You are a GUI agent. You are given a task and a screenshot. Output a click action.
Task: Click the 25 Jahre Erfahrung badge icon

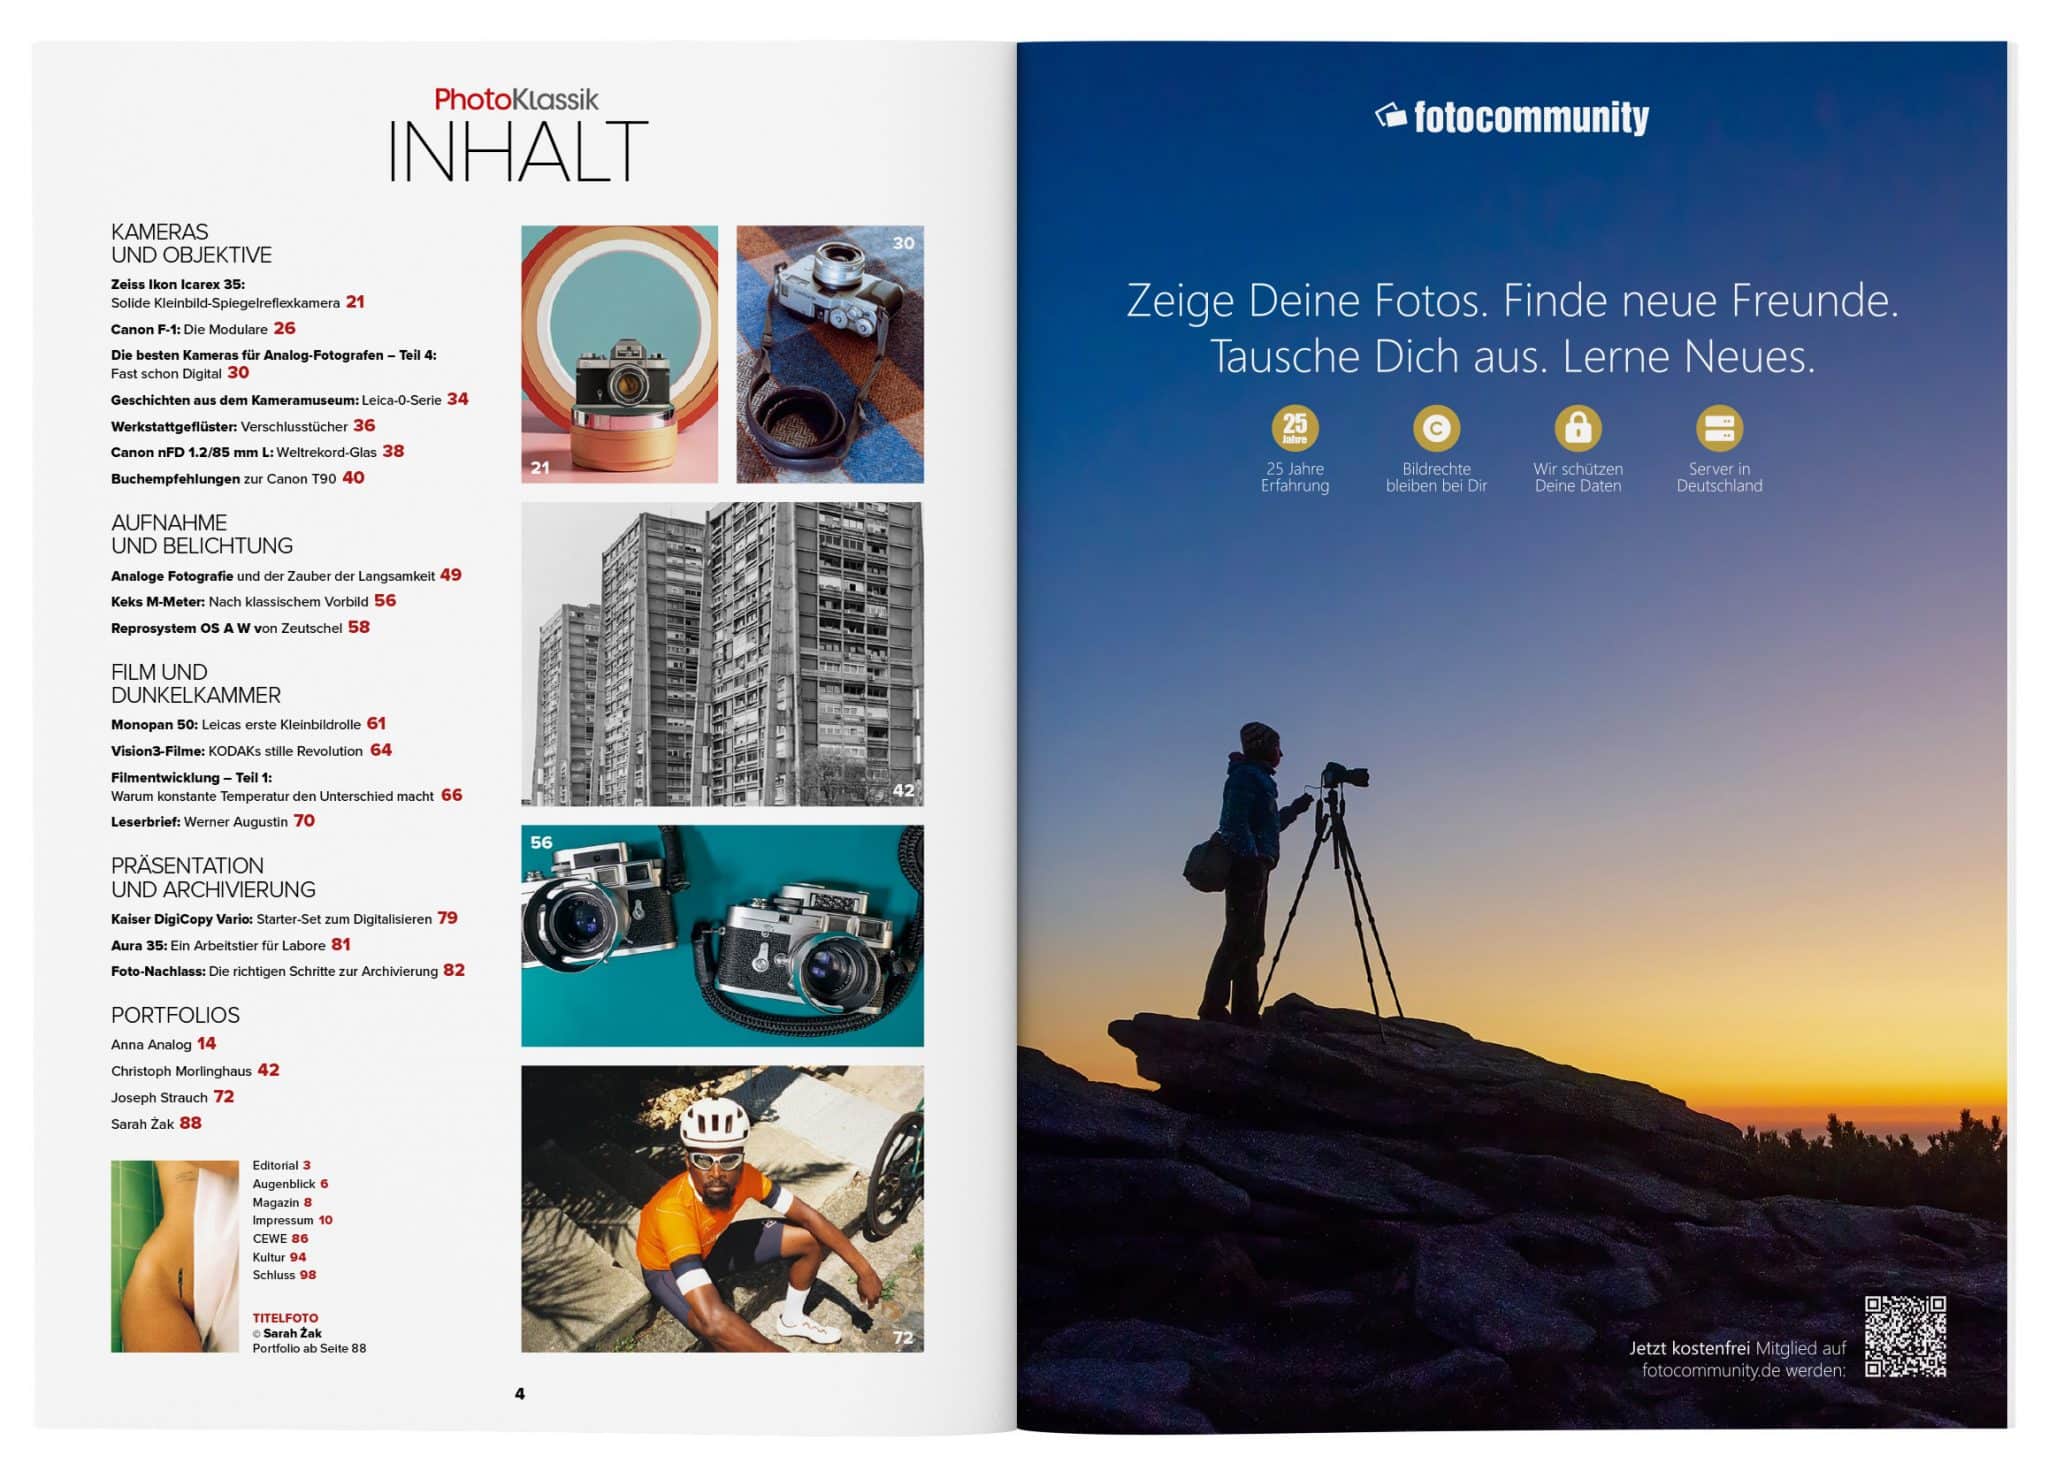[x=1294, y=429]
